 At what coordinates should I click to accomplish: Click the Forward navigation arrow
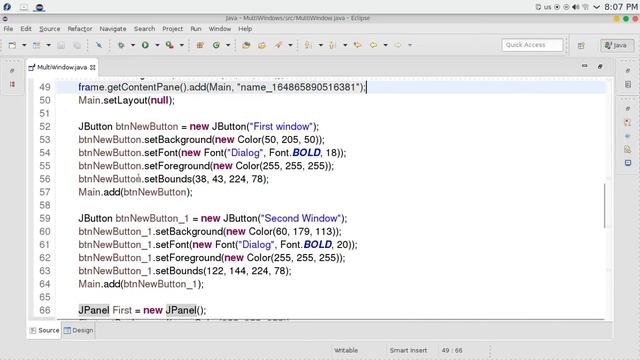pyautogui.click(x=398, y=45)
